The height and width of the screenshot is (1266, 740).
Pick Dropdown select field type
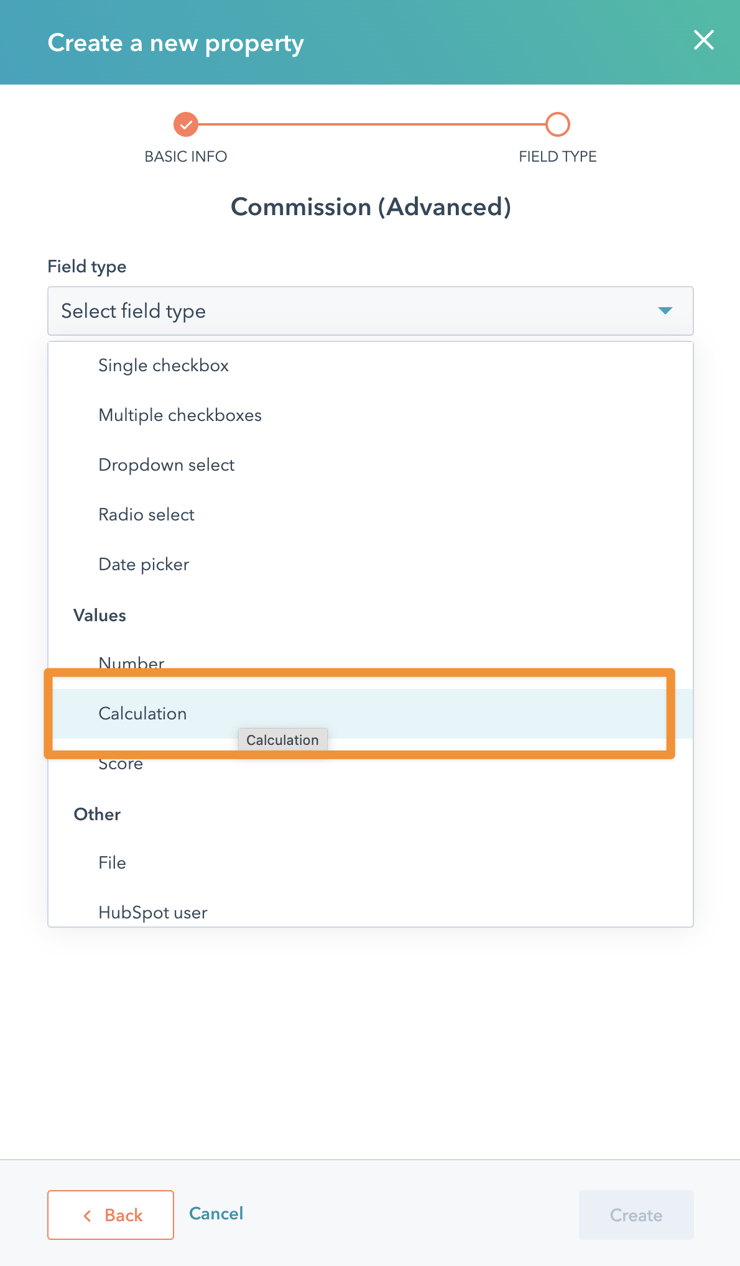pos(166,465)
